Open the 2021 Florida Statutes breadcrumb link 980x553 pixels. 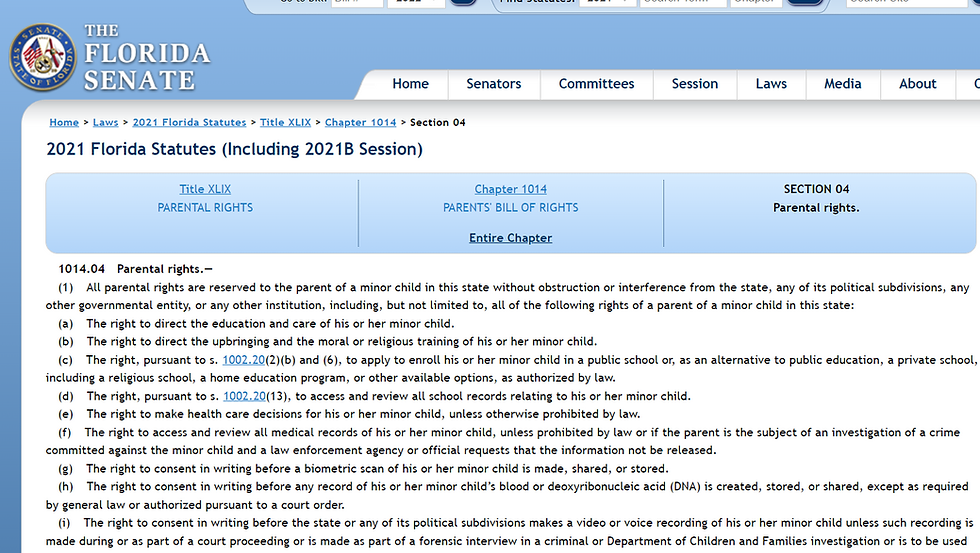click(189, 122)
